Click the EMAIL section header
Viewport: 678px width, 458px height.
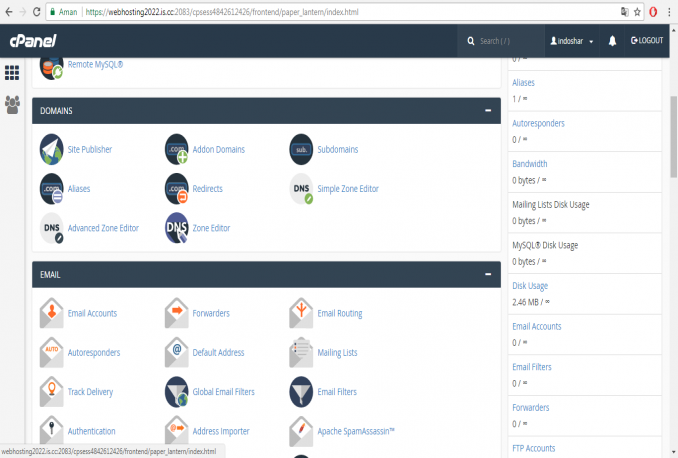point(266,274)
